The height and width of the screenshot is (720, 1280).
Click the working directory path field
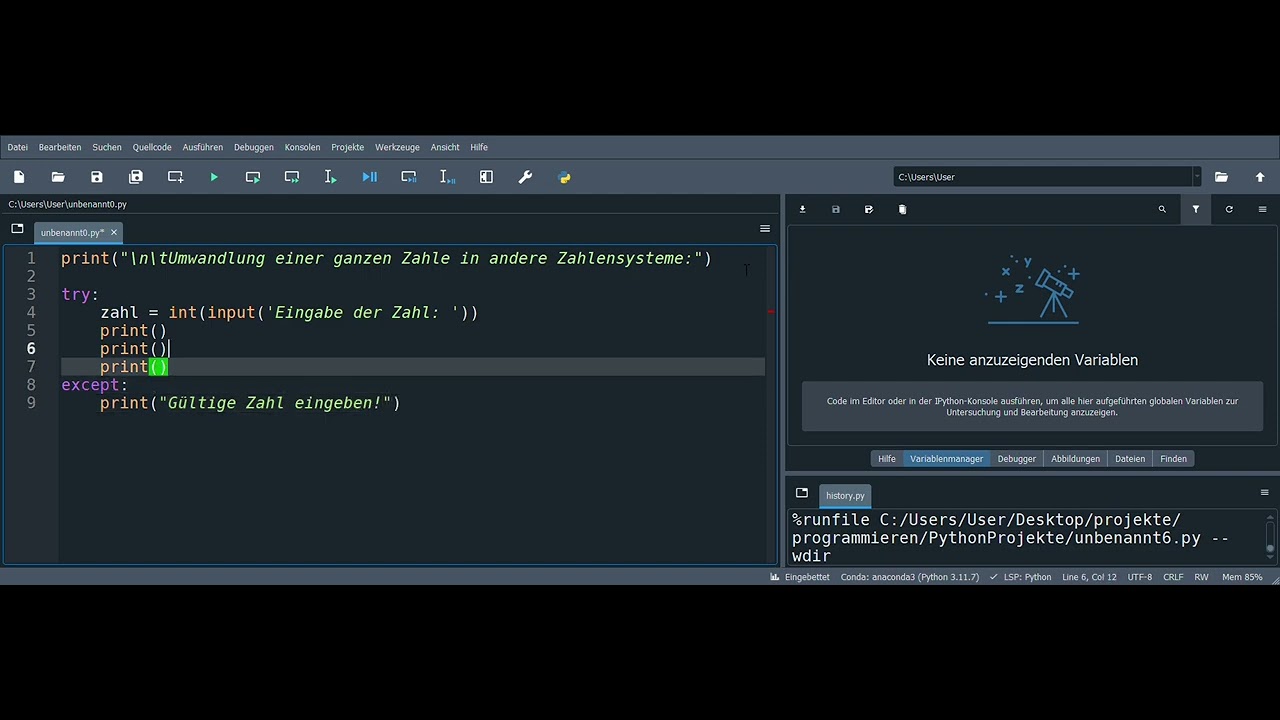pos(1042,177)
